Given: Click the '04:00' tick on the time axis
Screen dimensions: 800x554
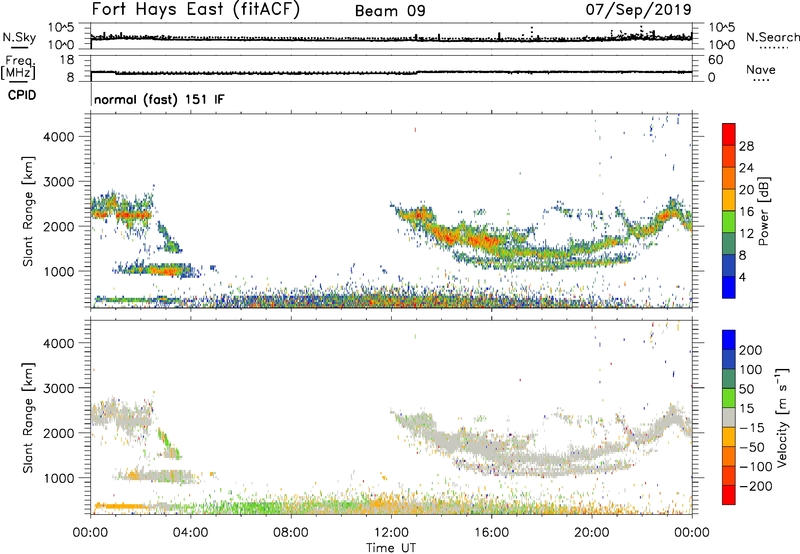Looking at the screenshot, I should (x=191, y=533).
